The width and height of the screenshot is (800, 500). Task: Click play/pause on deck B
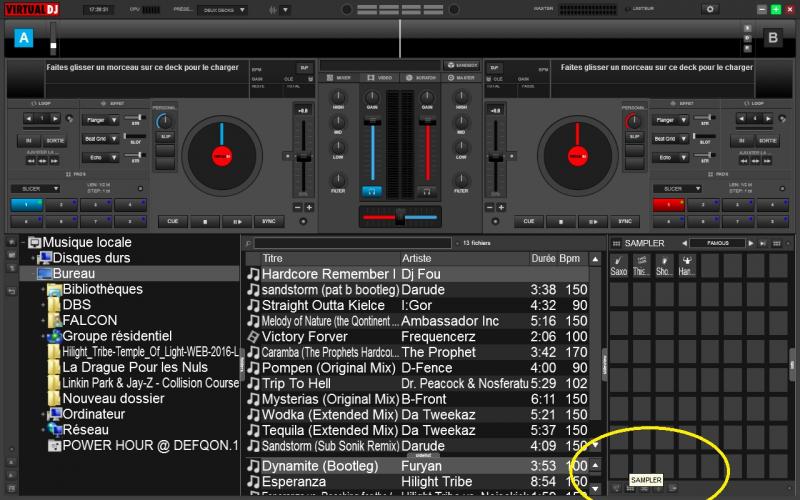[593, 222]
